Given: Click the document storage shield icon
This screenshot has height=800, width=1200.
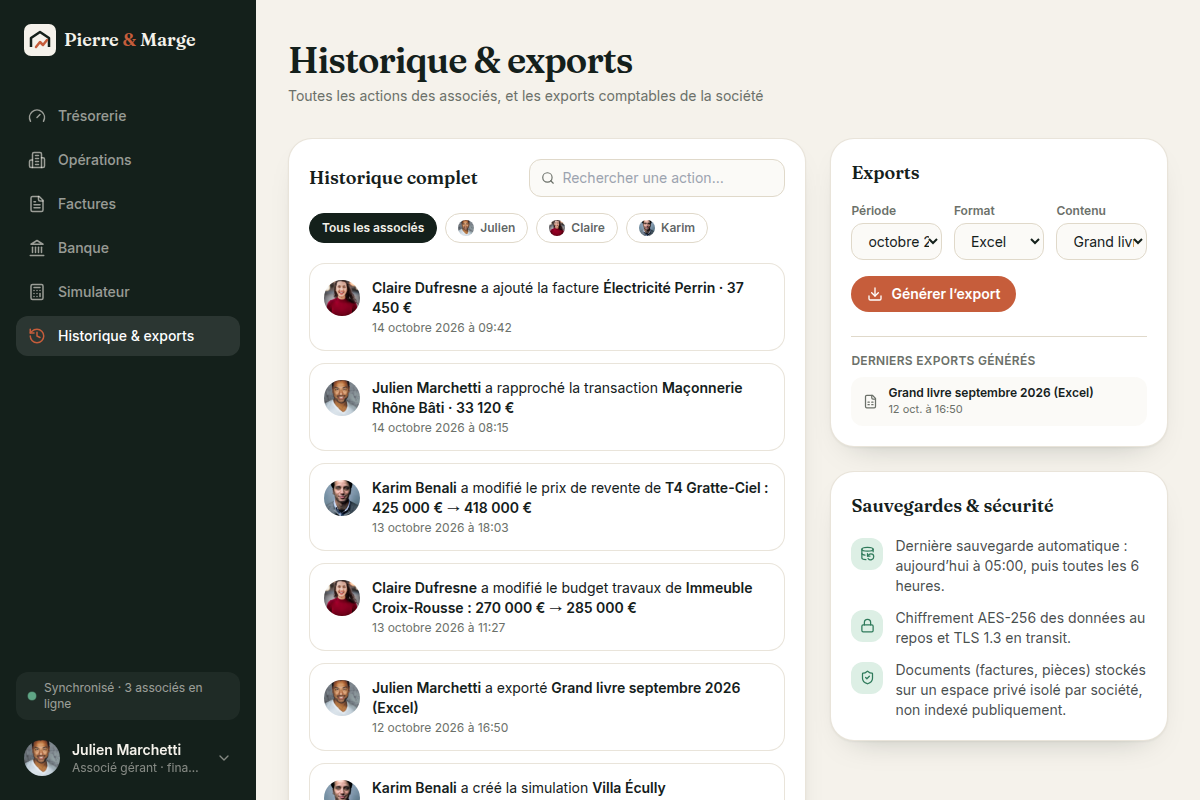Looking at the screenshot, I should 867,678.
